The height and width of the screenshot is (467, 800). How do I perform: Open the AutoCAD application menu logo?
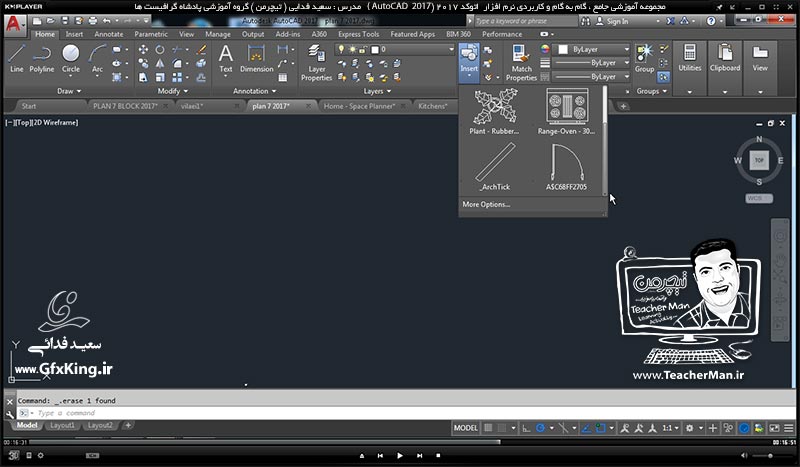coord(14,24)
